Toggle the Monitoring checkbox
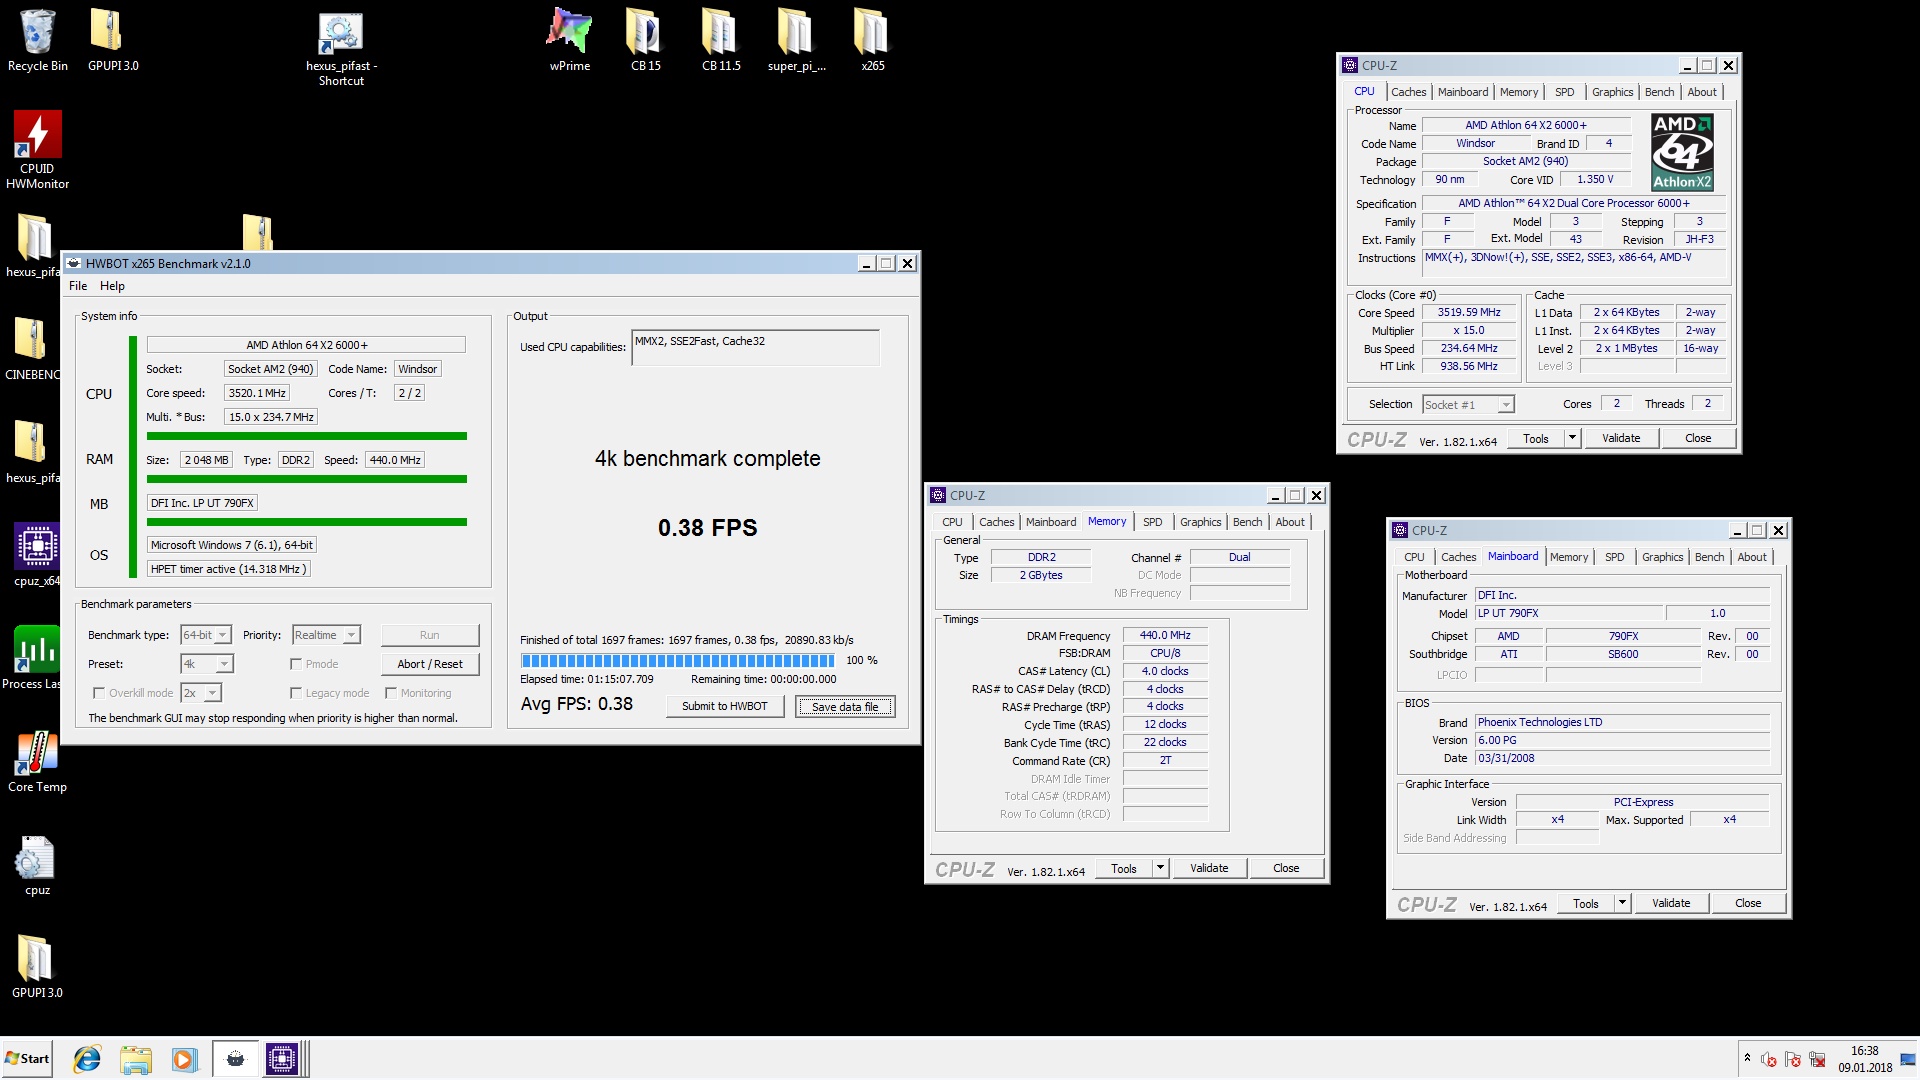The image size is (1920, 1080). point(391,693)
